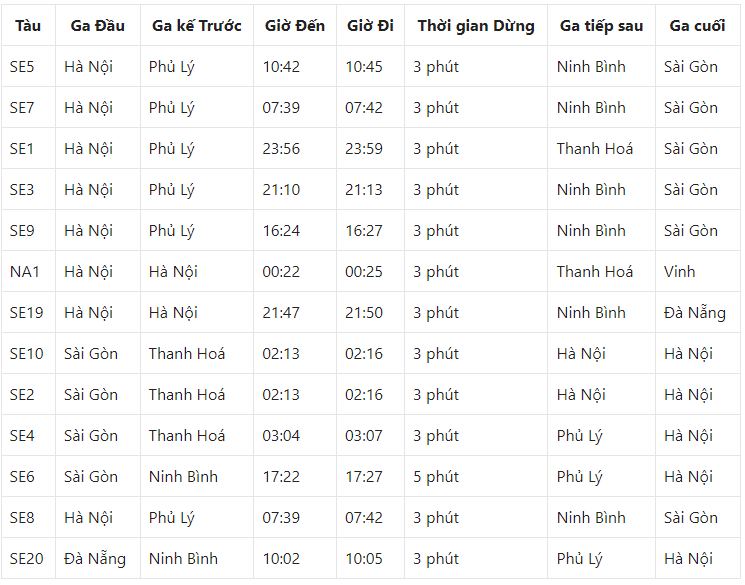Click the Ga cuối column header
The width and height of the screenshot is (745, 585).
coord(697,26)
